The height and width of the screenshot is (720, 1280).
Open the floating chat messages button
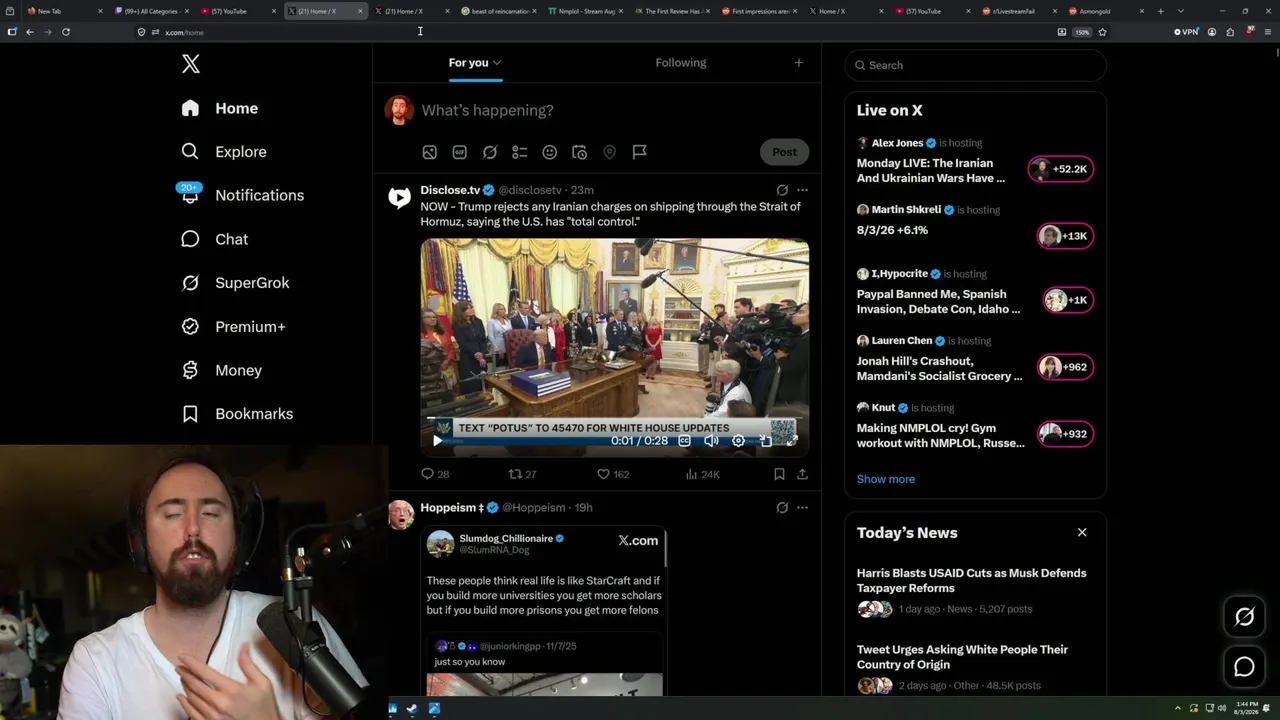tap(1244, 667)
